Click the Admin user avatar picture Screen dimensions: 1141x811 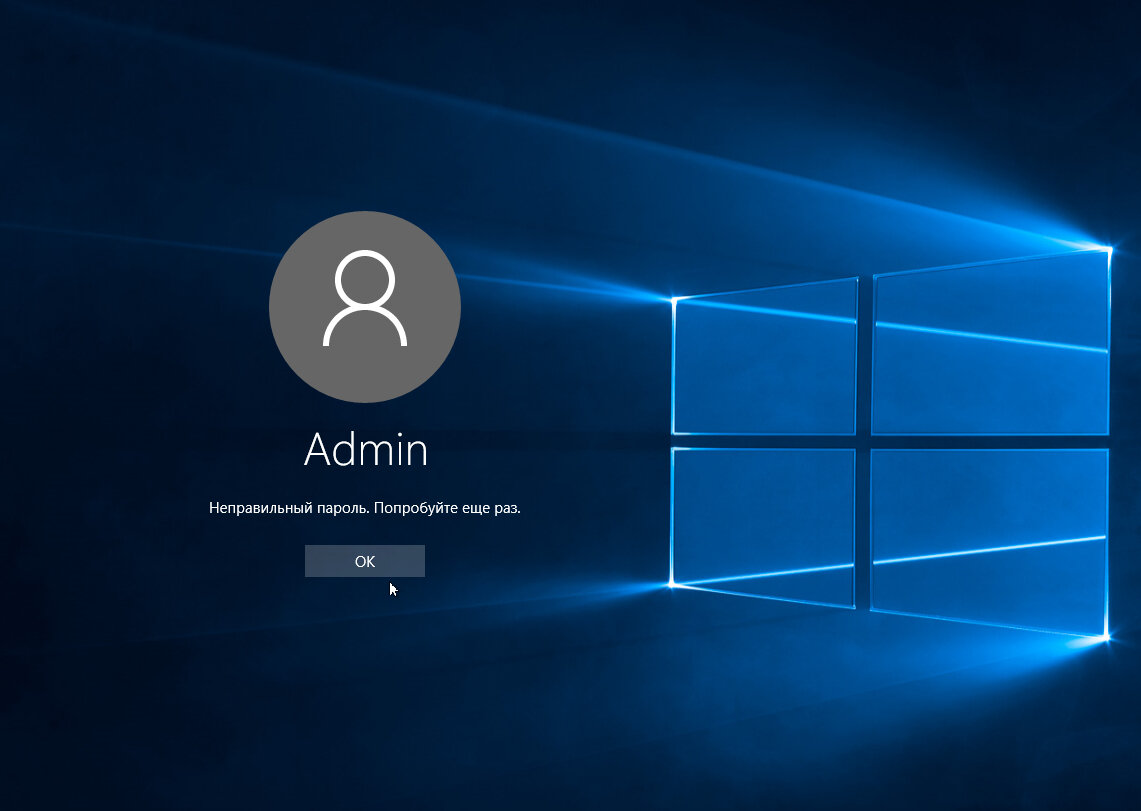coord(365,307)
